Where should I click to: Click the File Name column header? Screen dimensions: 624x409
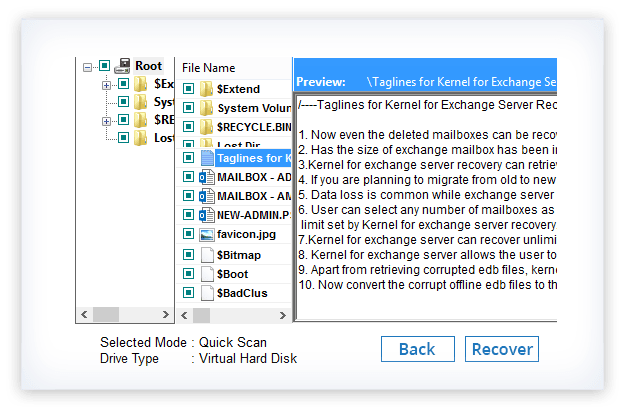pyautogui.click(x=209, y=67)
